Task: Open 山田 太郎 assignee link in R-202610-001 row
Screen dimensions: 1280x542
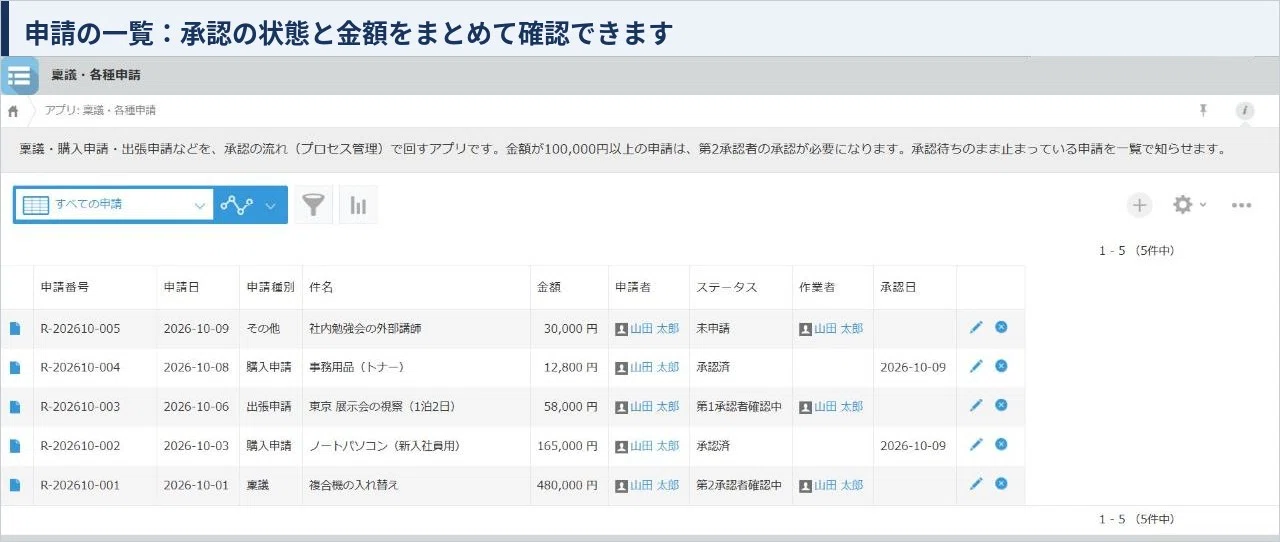Action: [x=838, y=485]
